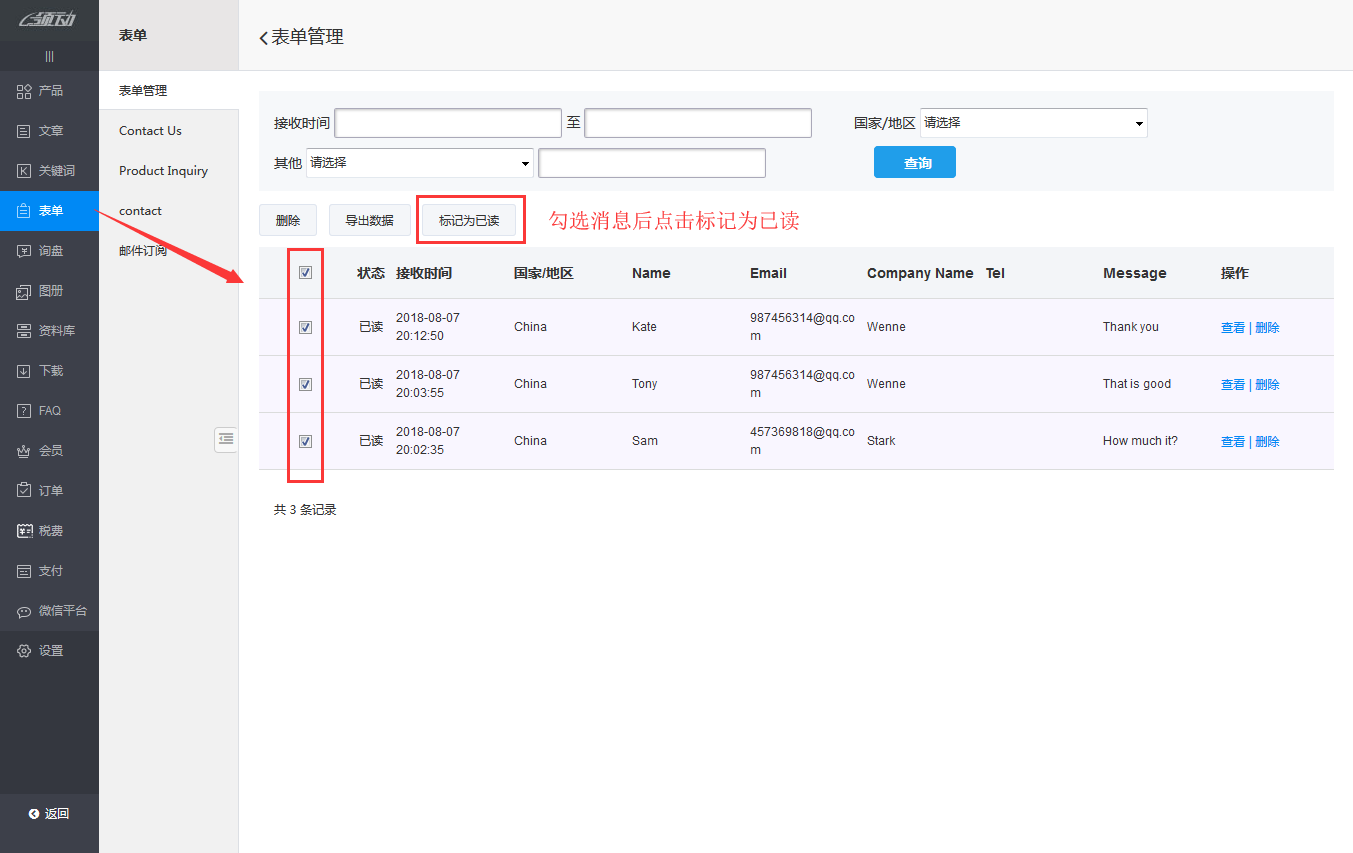Uncheck the checkbox on Sam's message row
This screenshot has width=1353, height=853.
[305, 440]
